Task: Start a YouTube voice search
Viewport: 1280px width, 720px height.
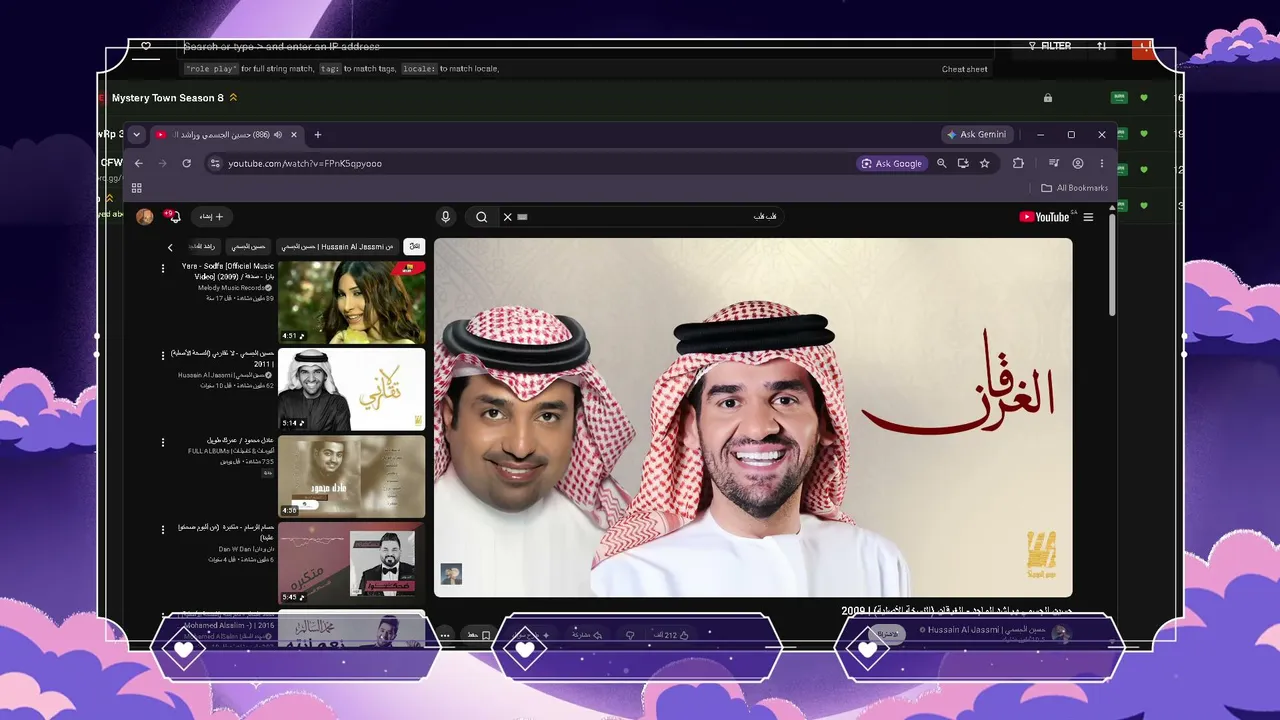Action: tap(446, 217)
